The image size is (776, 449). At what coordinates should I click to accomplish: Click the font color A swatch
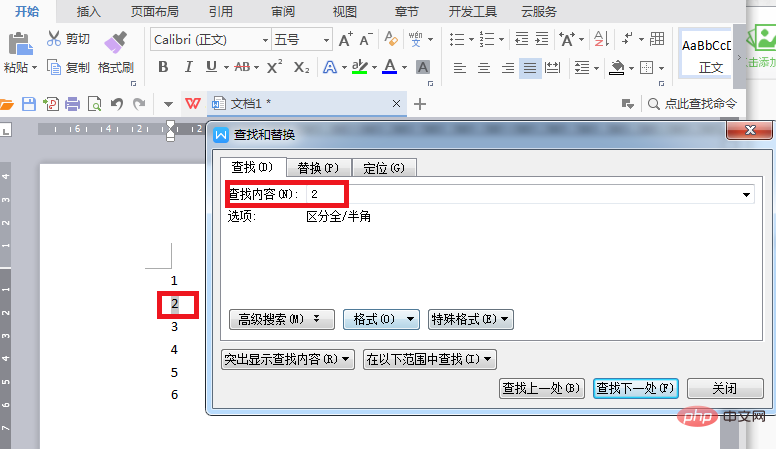click(x=390, y=67)
